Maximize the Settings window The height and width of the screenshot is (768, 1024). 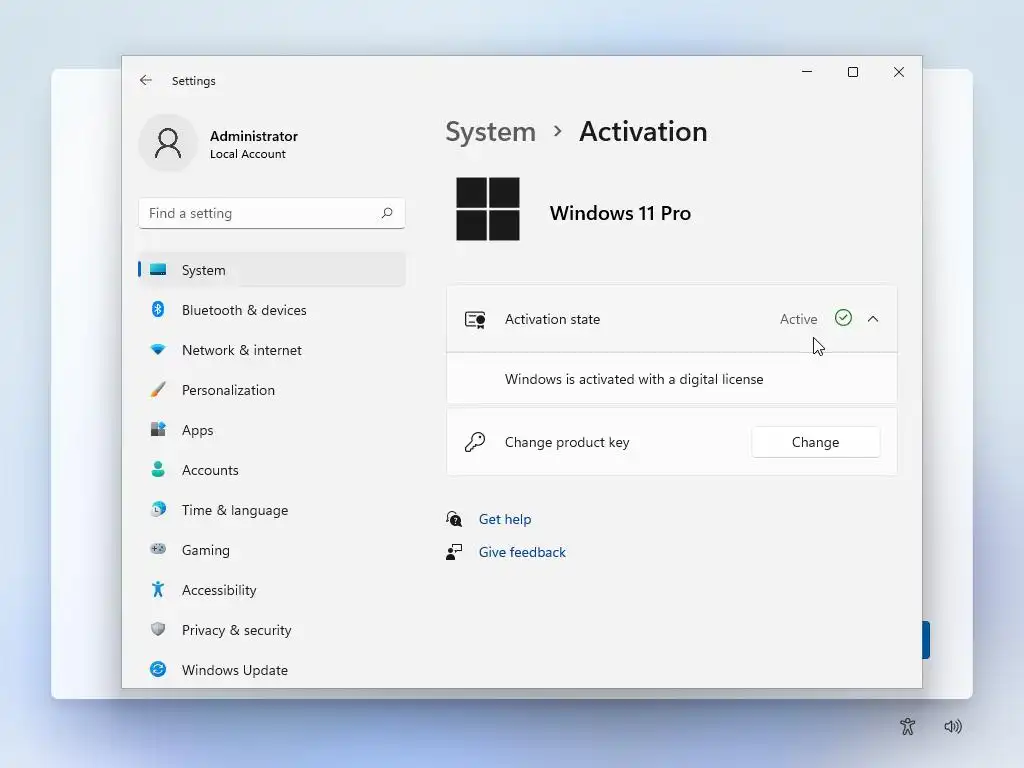(853, 72)
